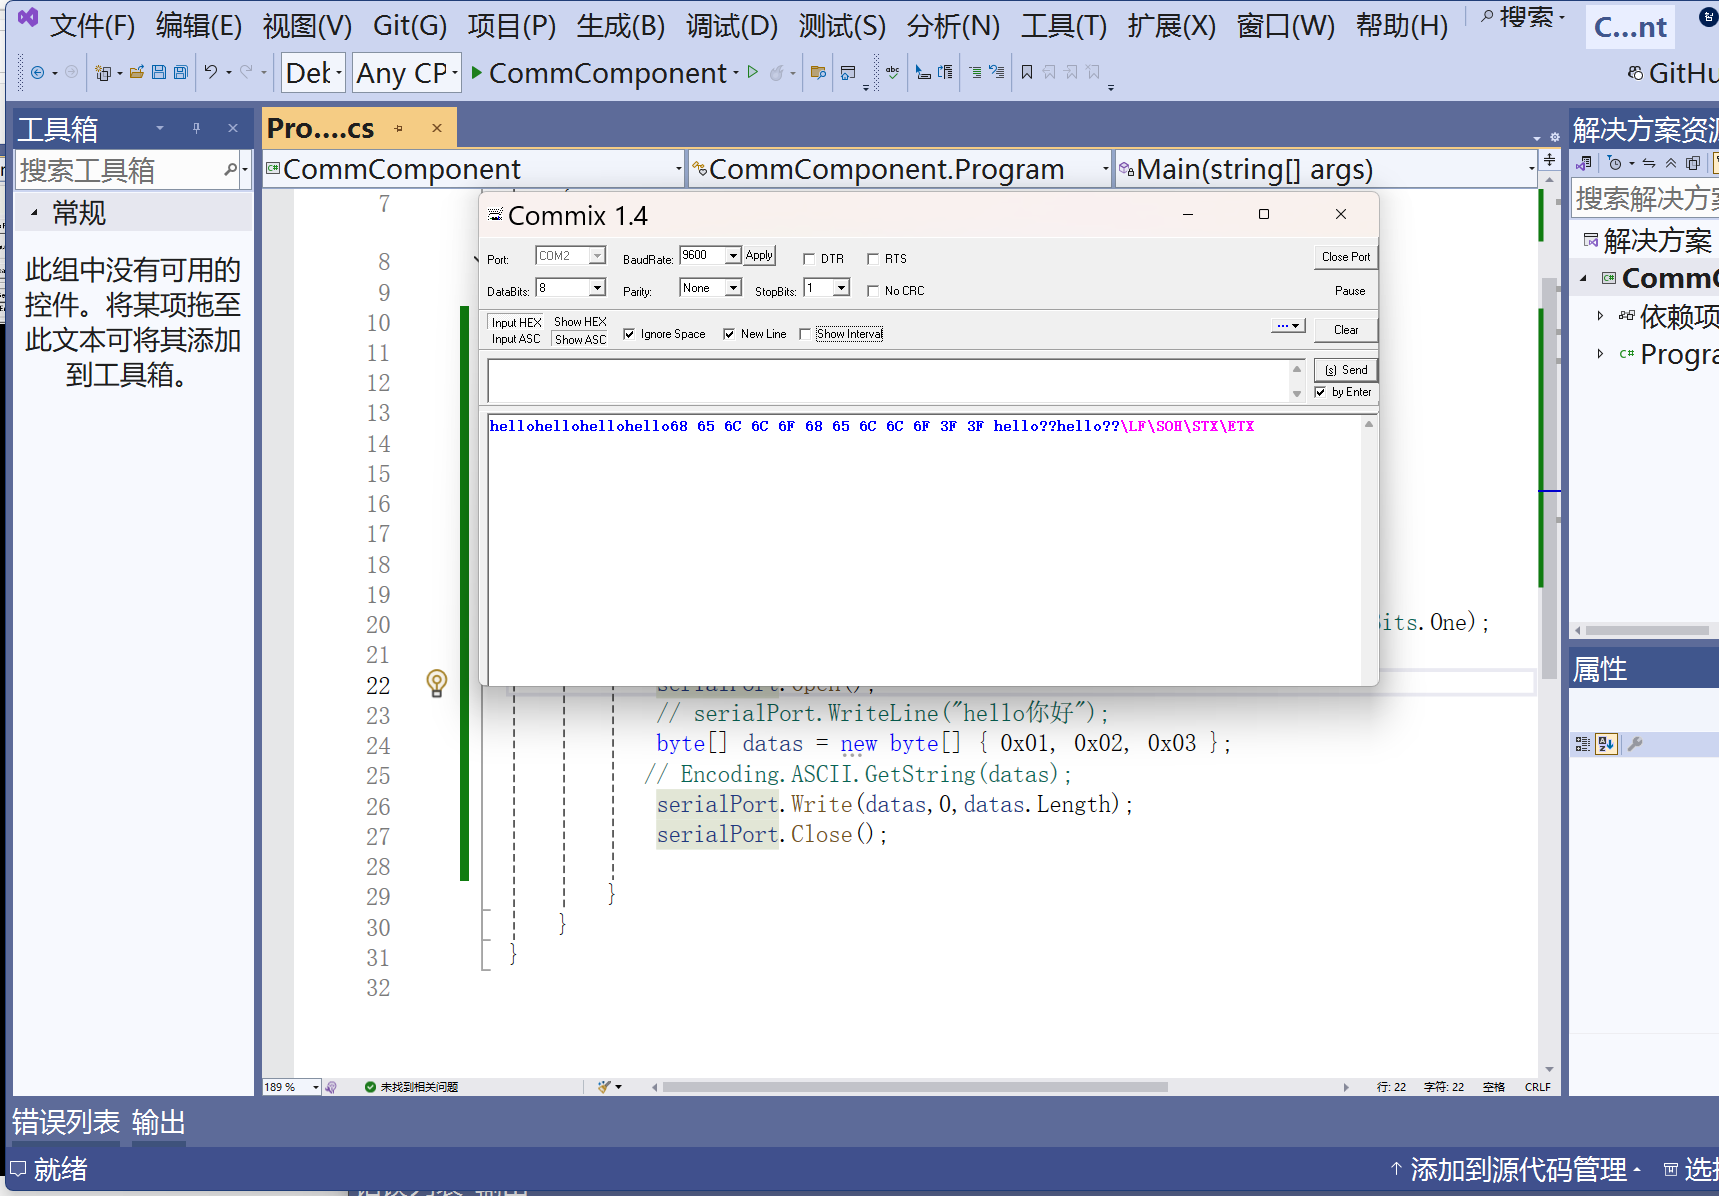Click the show all files icon in Solution Explorer
Image resolution: width=1719 pixels, height=1196 pixels.
tap(1693, 163)
